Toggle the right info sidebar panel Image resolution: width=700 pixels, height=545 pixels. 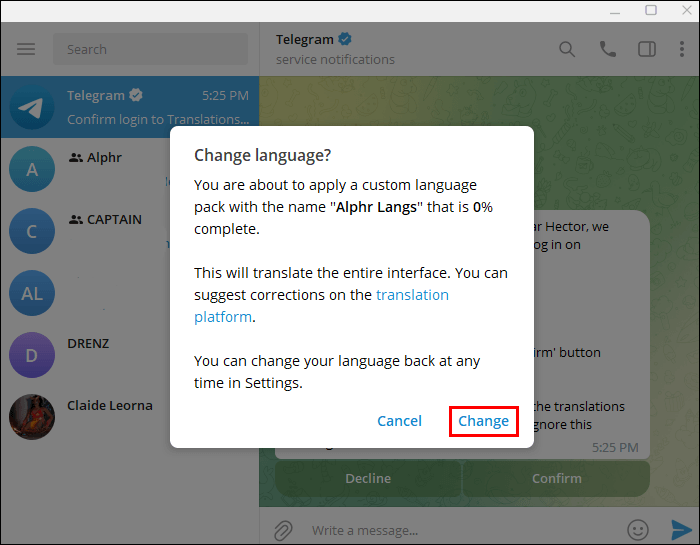click(647, 49)
